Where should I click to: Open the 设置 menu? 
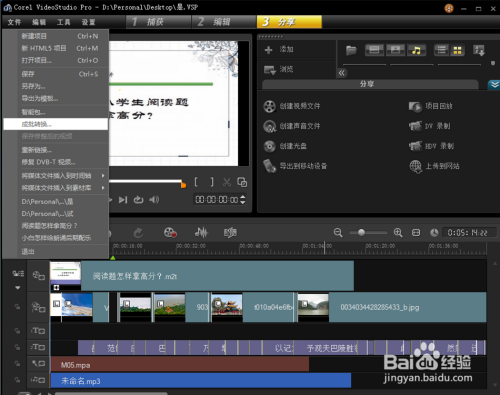click(x=88, y=22)
